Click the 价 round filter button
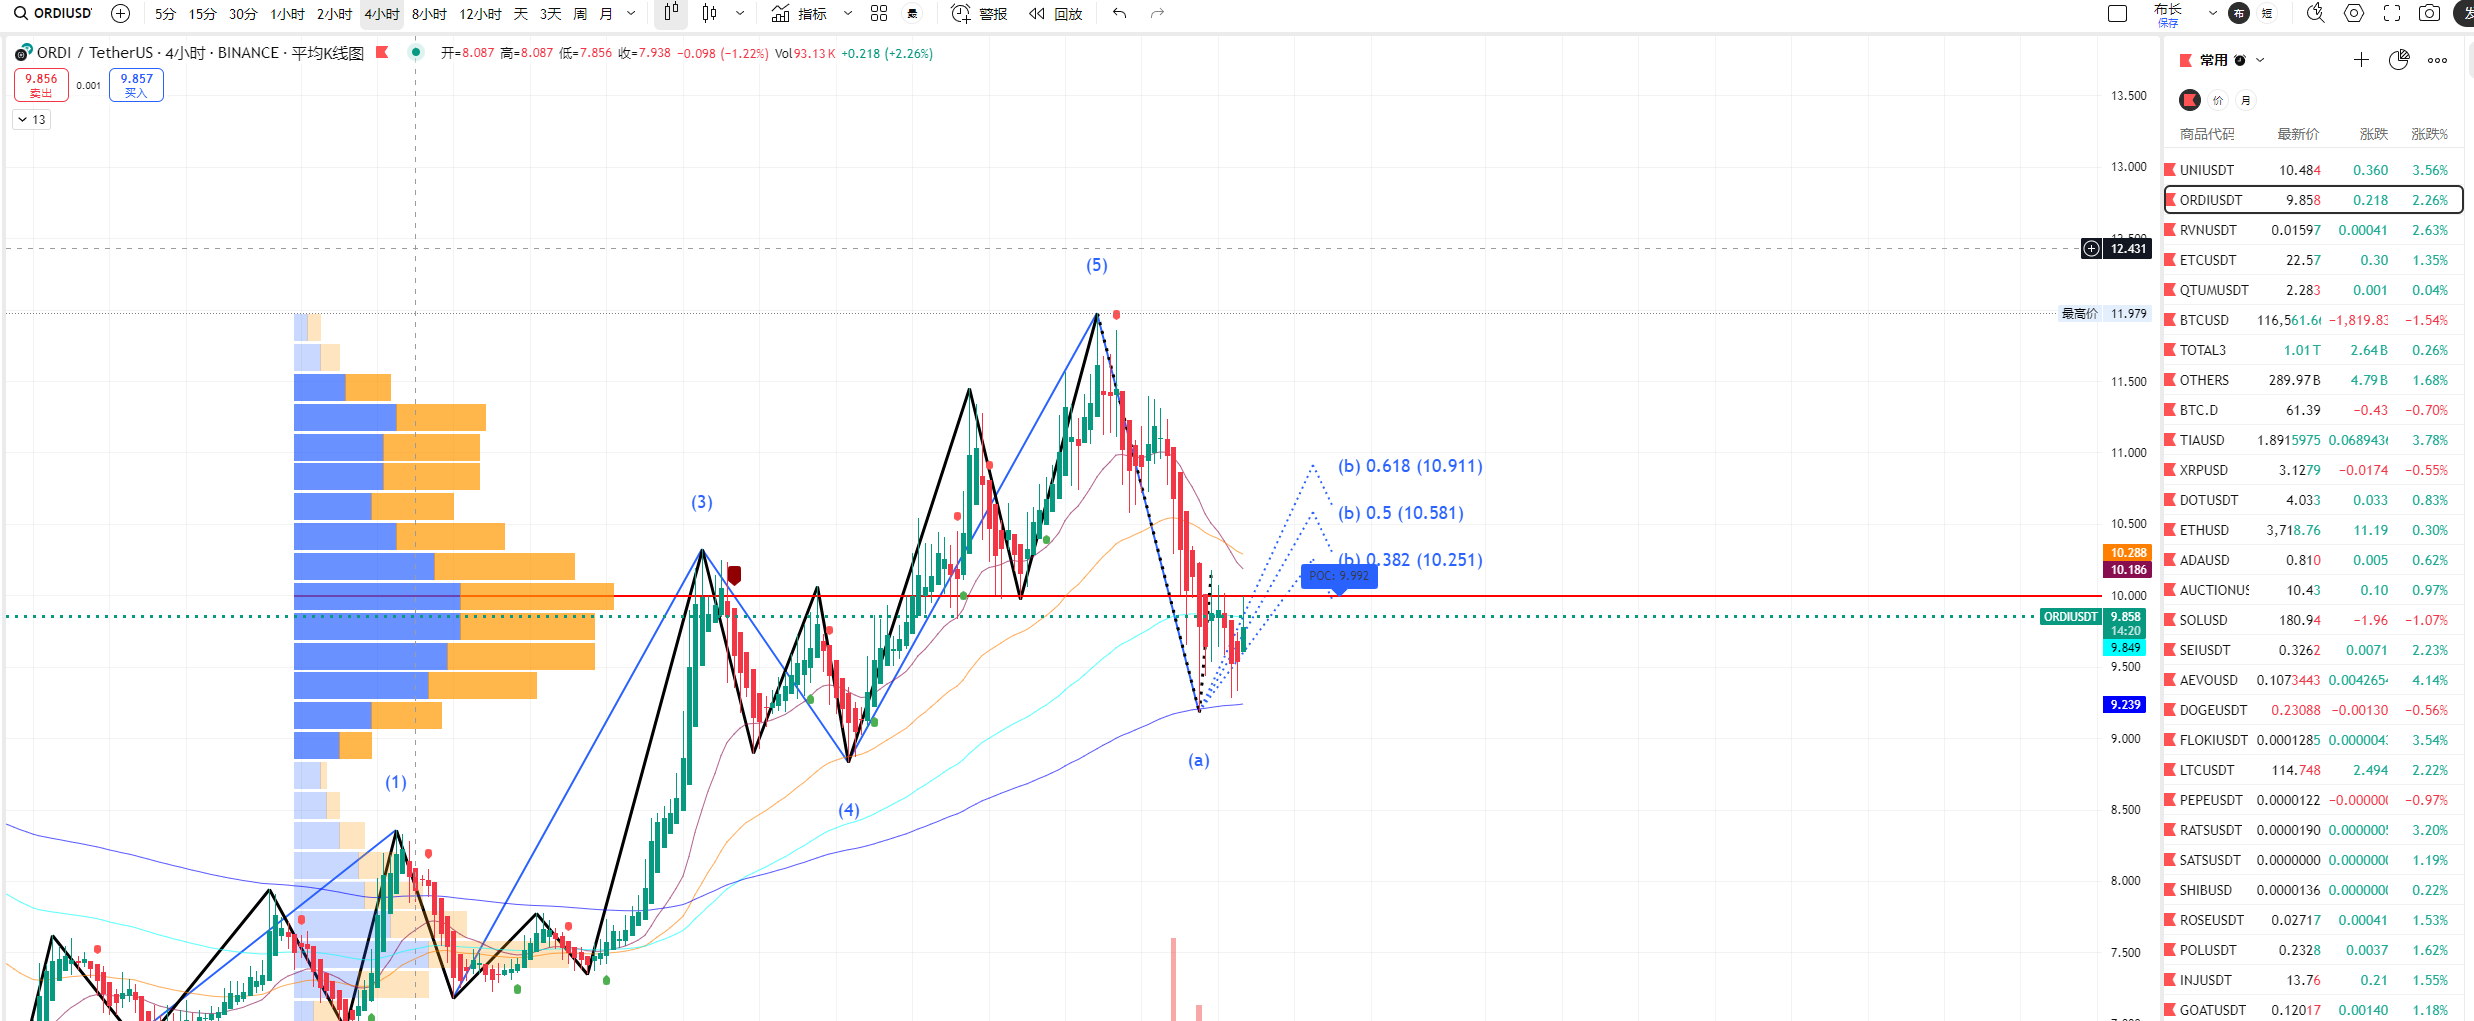 [2218, 100]
